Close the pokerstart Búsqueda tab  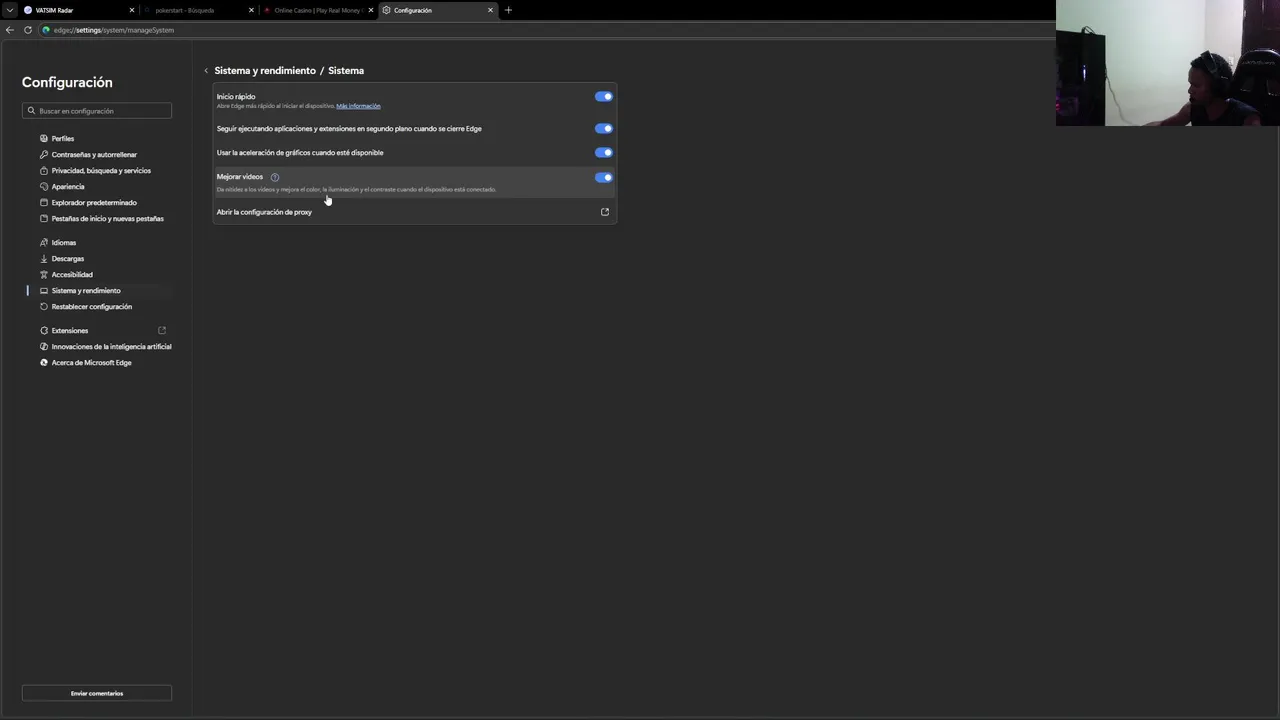point(251,10)
